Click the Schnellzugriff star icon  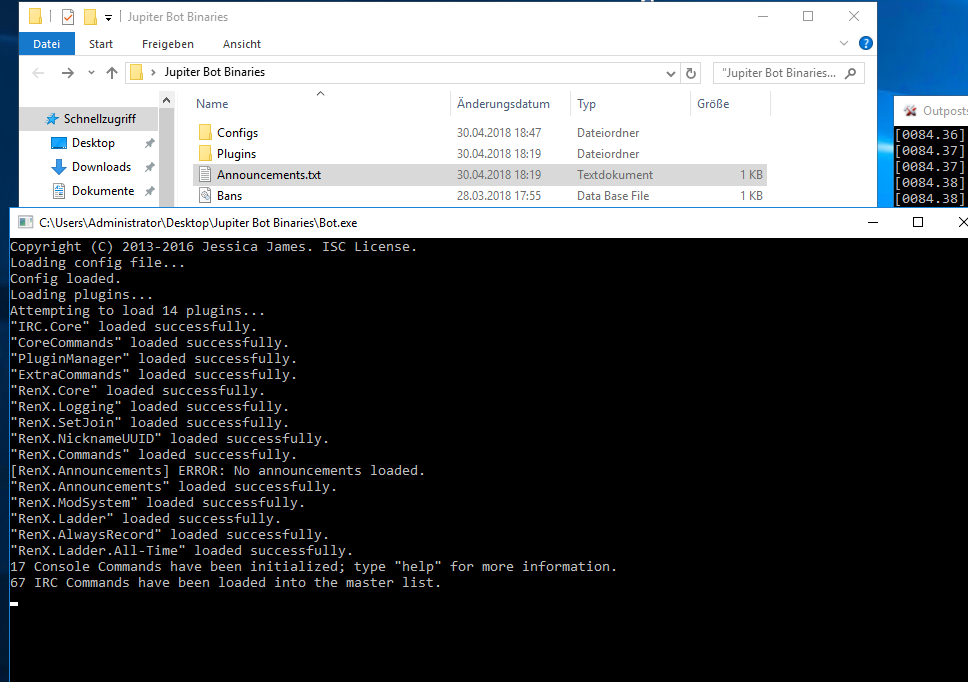tap(52, 119)
